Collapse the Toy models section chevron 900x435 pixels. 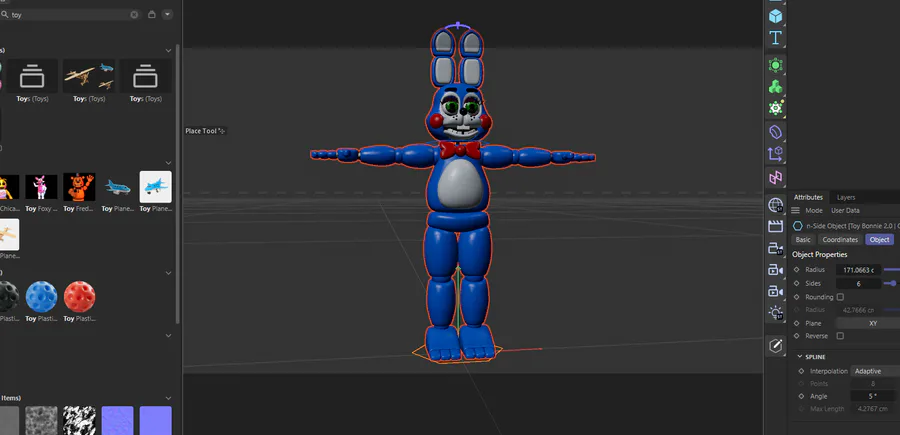point(168,163)
